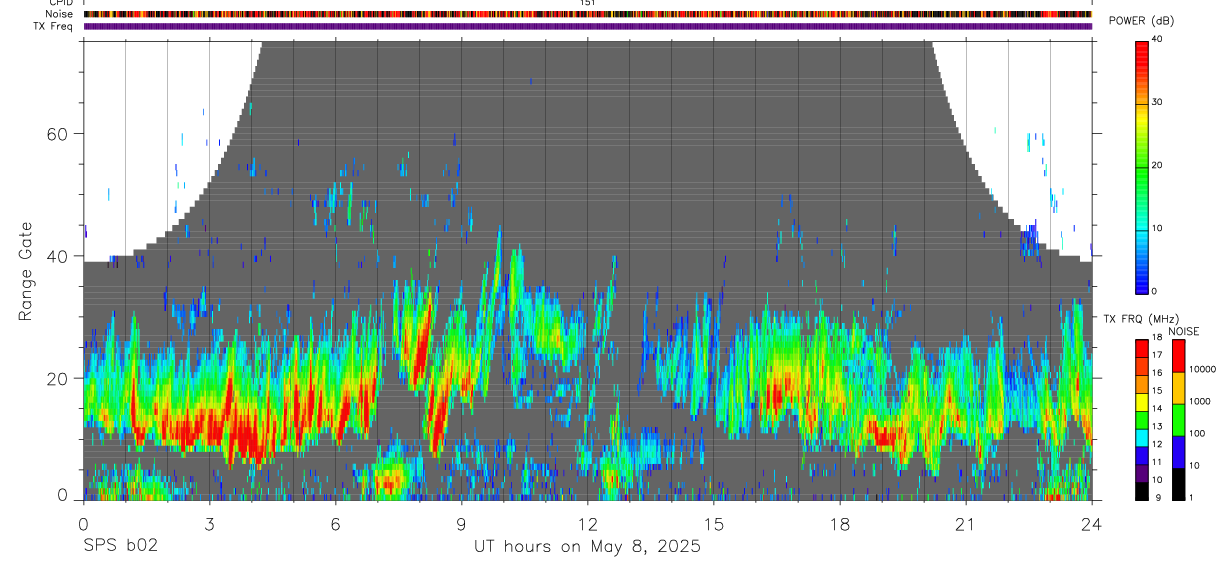Click the 3 hour tick label

point(209,523)
